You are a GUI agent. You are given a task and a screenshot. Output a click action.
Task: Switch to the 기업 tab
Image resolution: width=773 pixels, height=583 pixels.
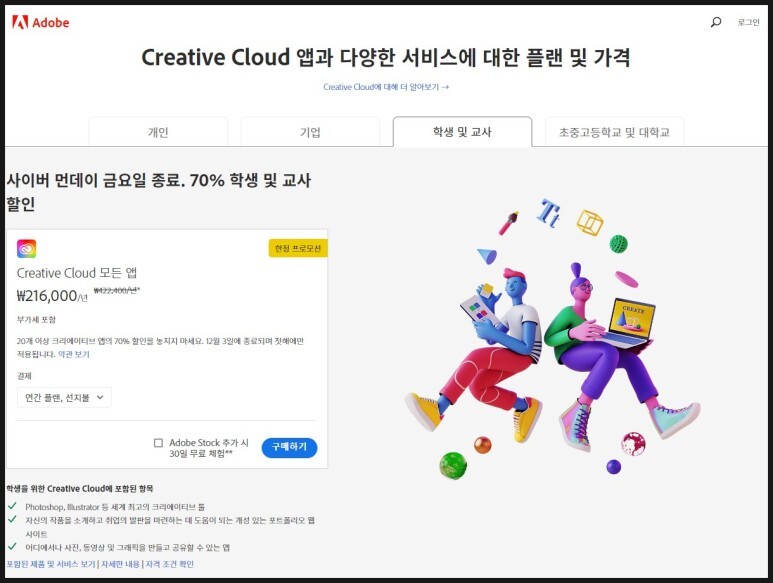[310, 132]
